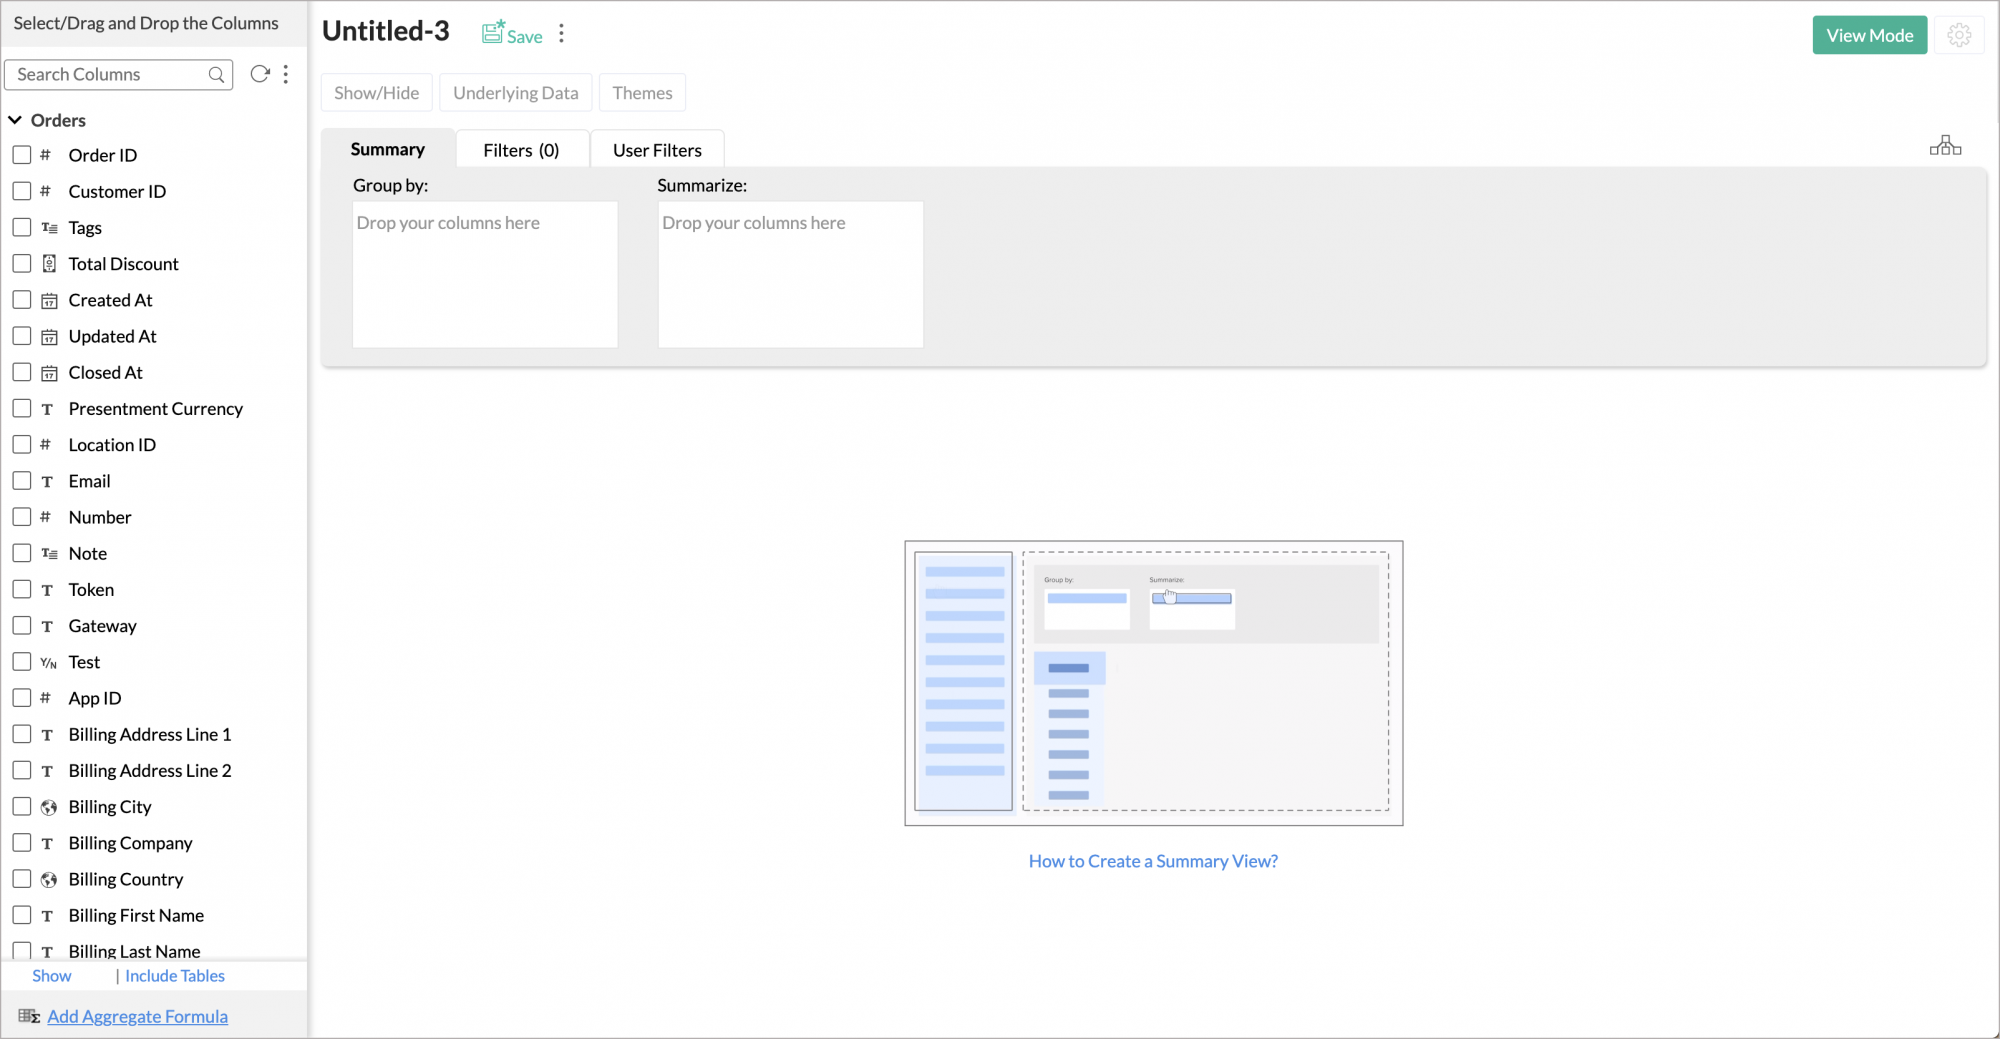Click the hierarchy diagram icon

coord(1945,146)
